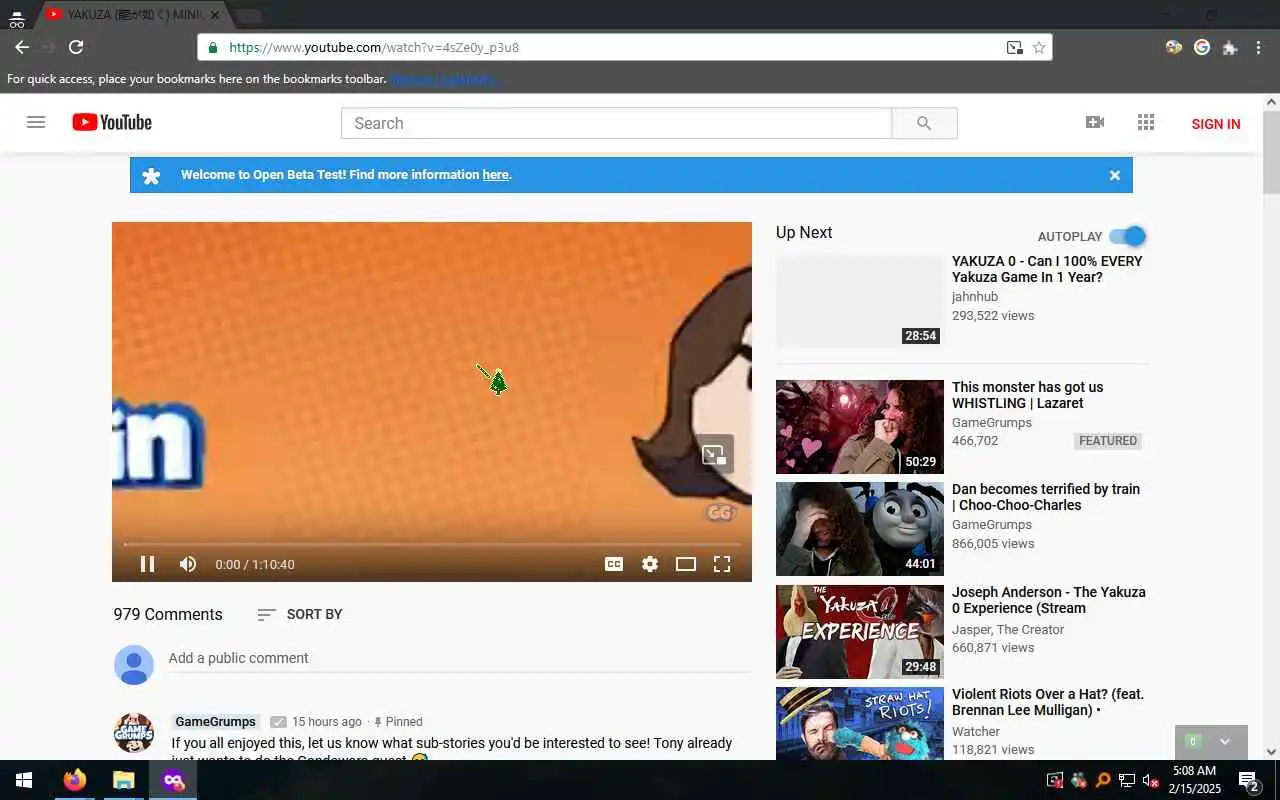Seek along the video progress bar
The image size is (1280, 800).
click(432, 544)
